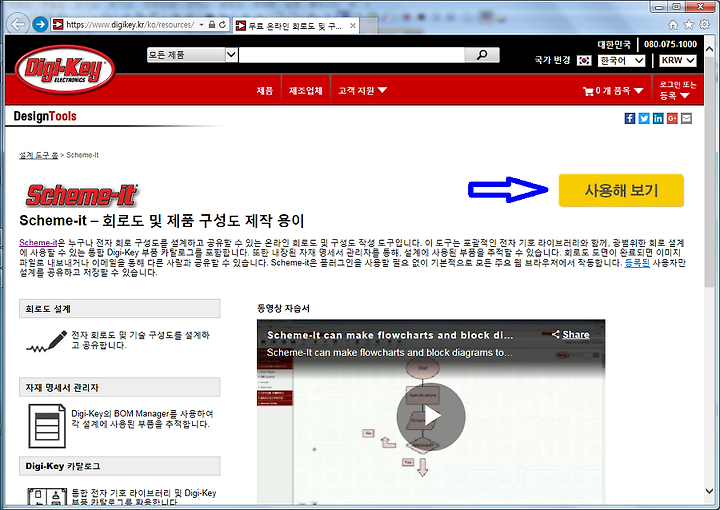Refresh the page using the reload icon
The width and height of the screenshot is (720, 510).
point(223,24)
